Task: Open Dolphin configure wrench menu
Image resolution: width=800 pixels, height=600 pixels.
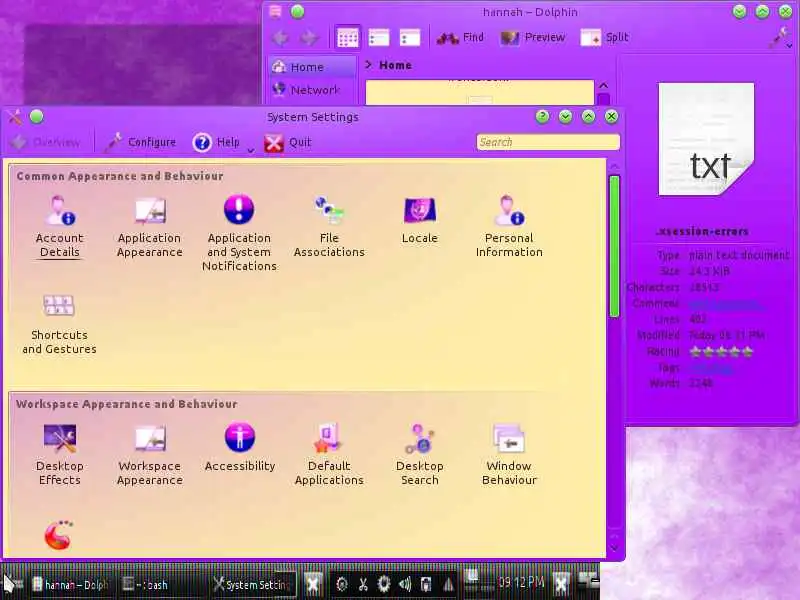Action: point(781,38)
